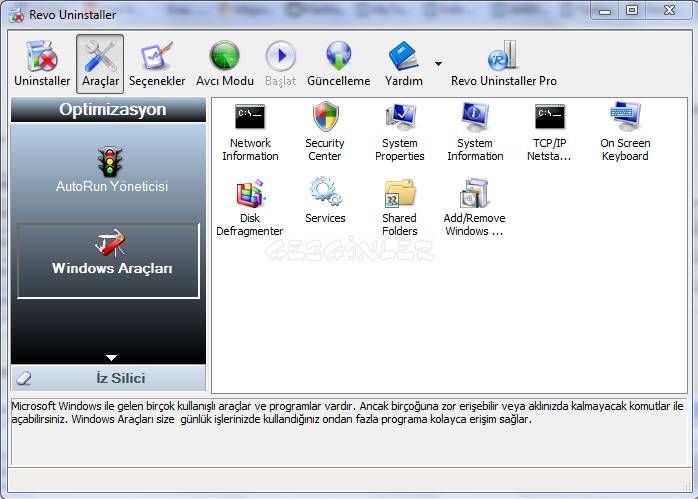The height and width of the screenshot is (499, 698).
Task: Expand the dropdown arrow beside Yardım
Action: [438, 64]
